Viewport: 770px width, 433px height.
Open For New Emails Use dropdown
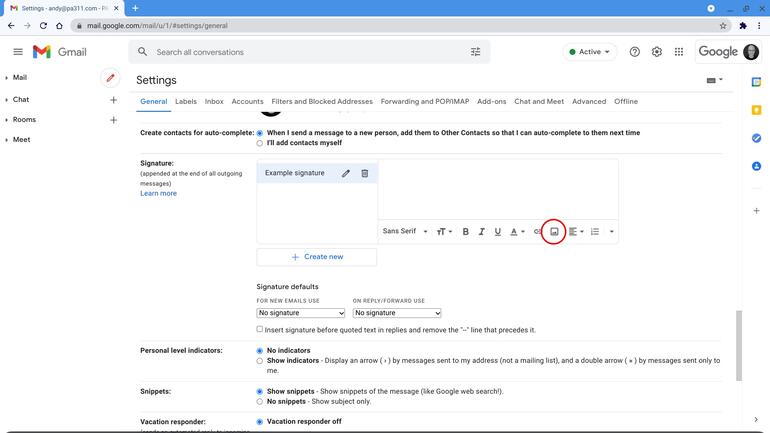point(301,313)
